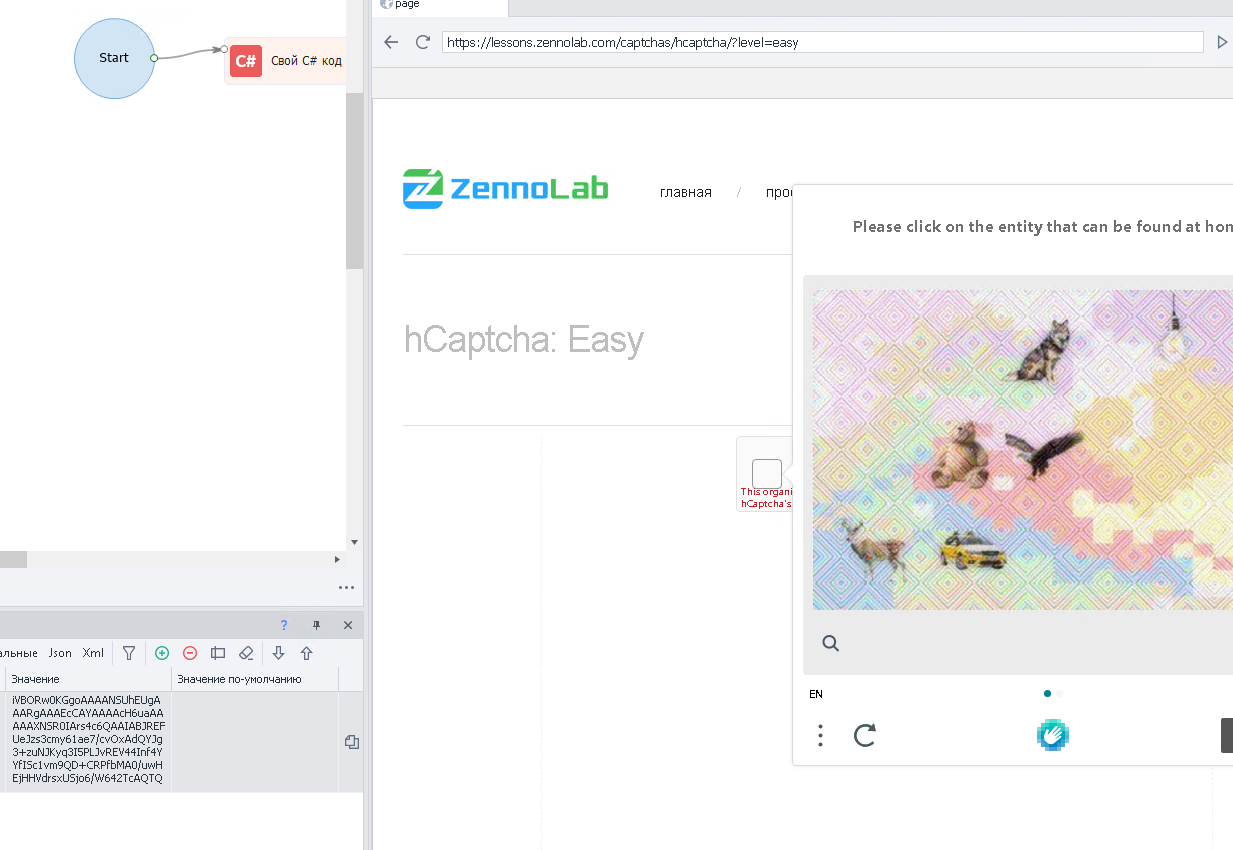Image resolution: width=1233 pixels, height=850 pixels.
Task: Click the canvas horizontal scrollbar right arrow
Action: pyautogui.click(x=337, y=560)
